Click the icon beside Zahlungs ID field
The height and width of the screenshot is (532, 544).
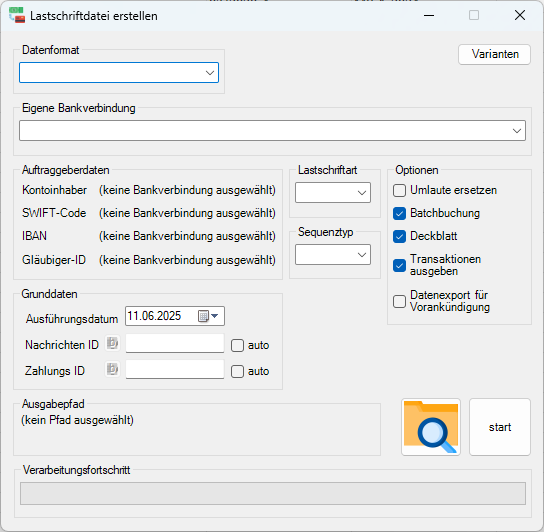point(112,369)
